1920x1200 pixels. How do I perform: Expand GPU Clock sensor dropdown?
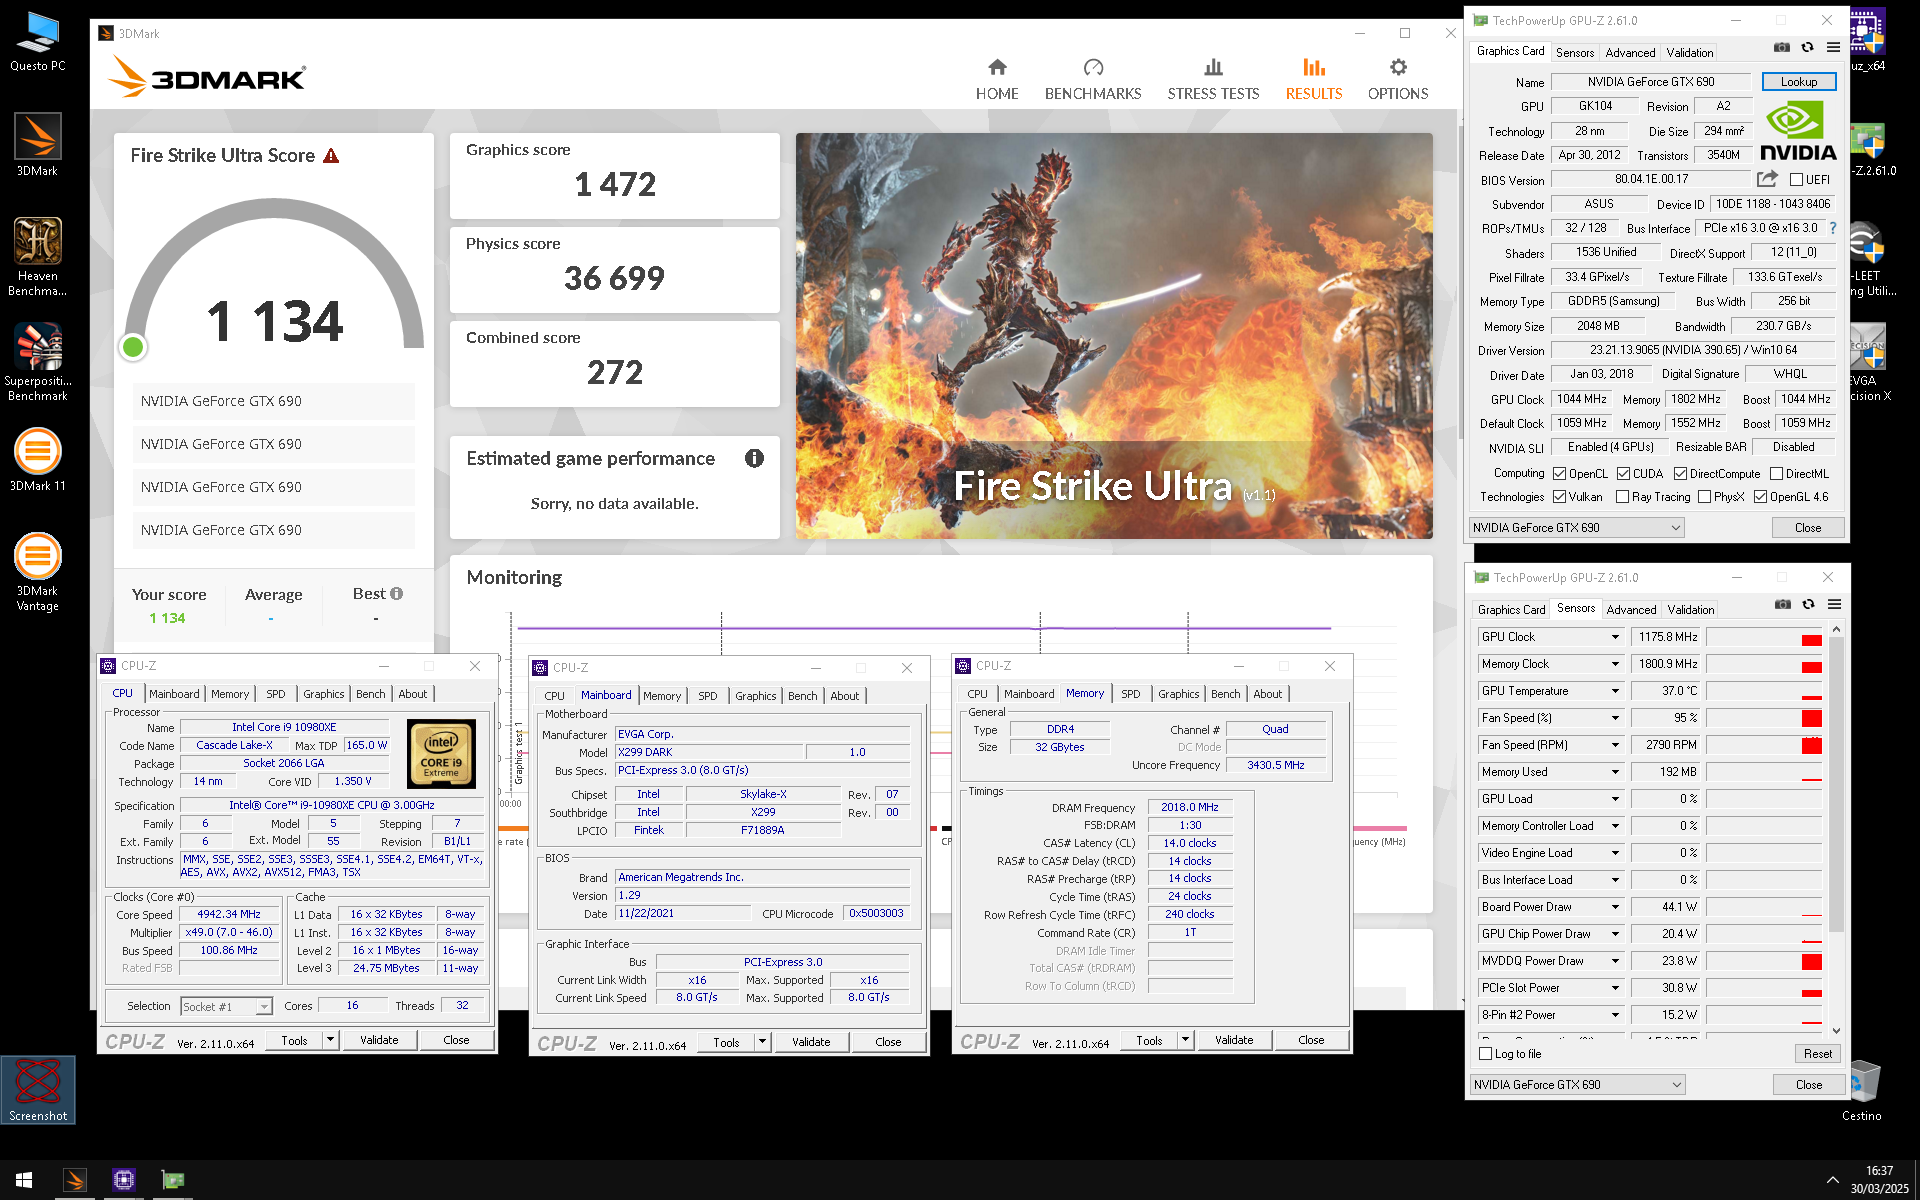pos(1614,637)
